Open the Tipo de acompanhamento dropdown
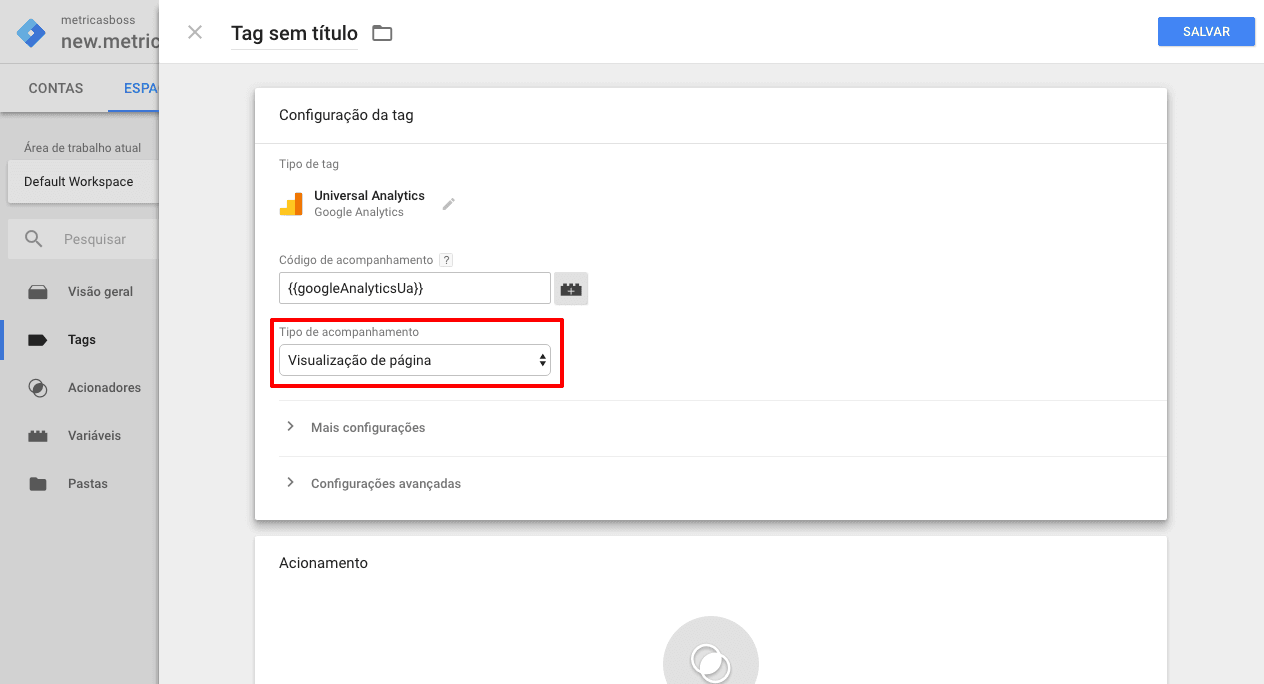This screenshot has width=1264, height=684. [x=415, y=359]
